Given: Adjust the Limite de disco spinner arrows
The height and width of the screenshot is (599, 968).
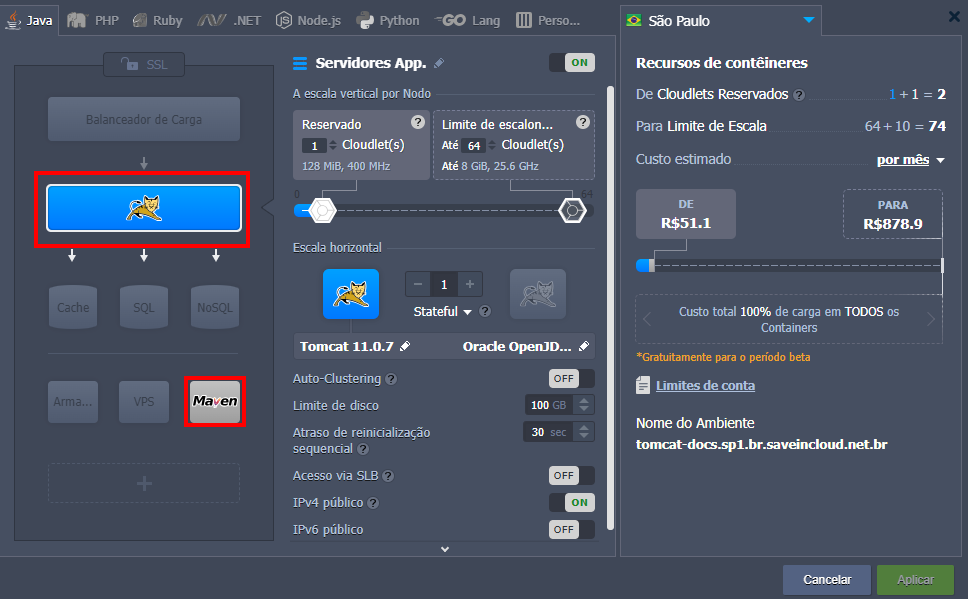Looking at the screenshot, I should pyautogui.click(x=583, y=405).
